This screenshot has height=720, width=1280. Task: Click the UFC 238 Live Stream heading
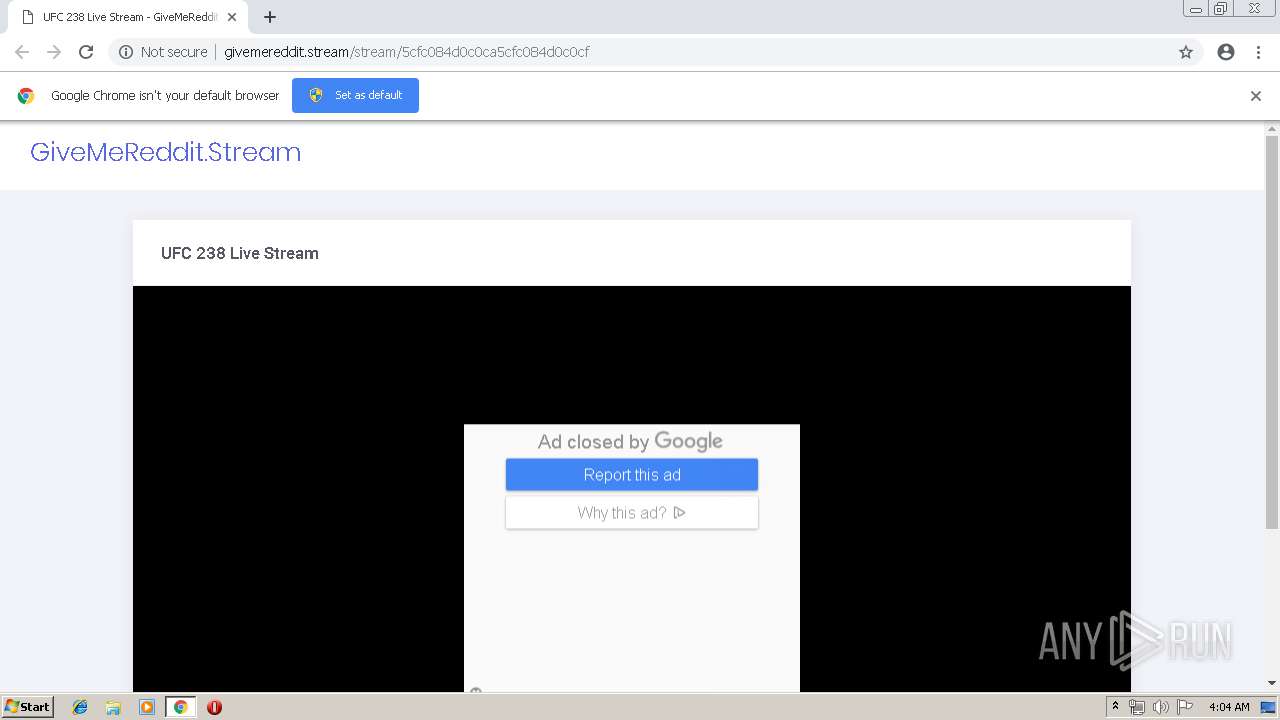coord(240,254)
